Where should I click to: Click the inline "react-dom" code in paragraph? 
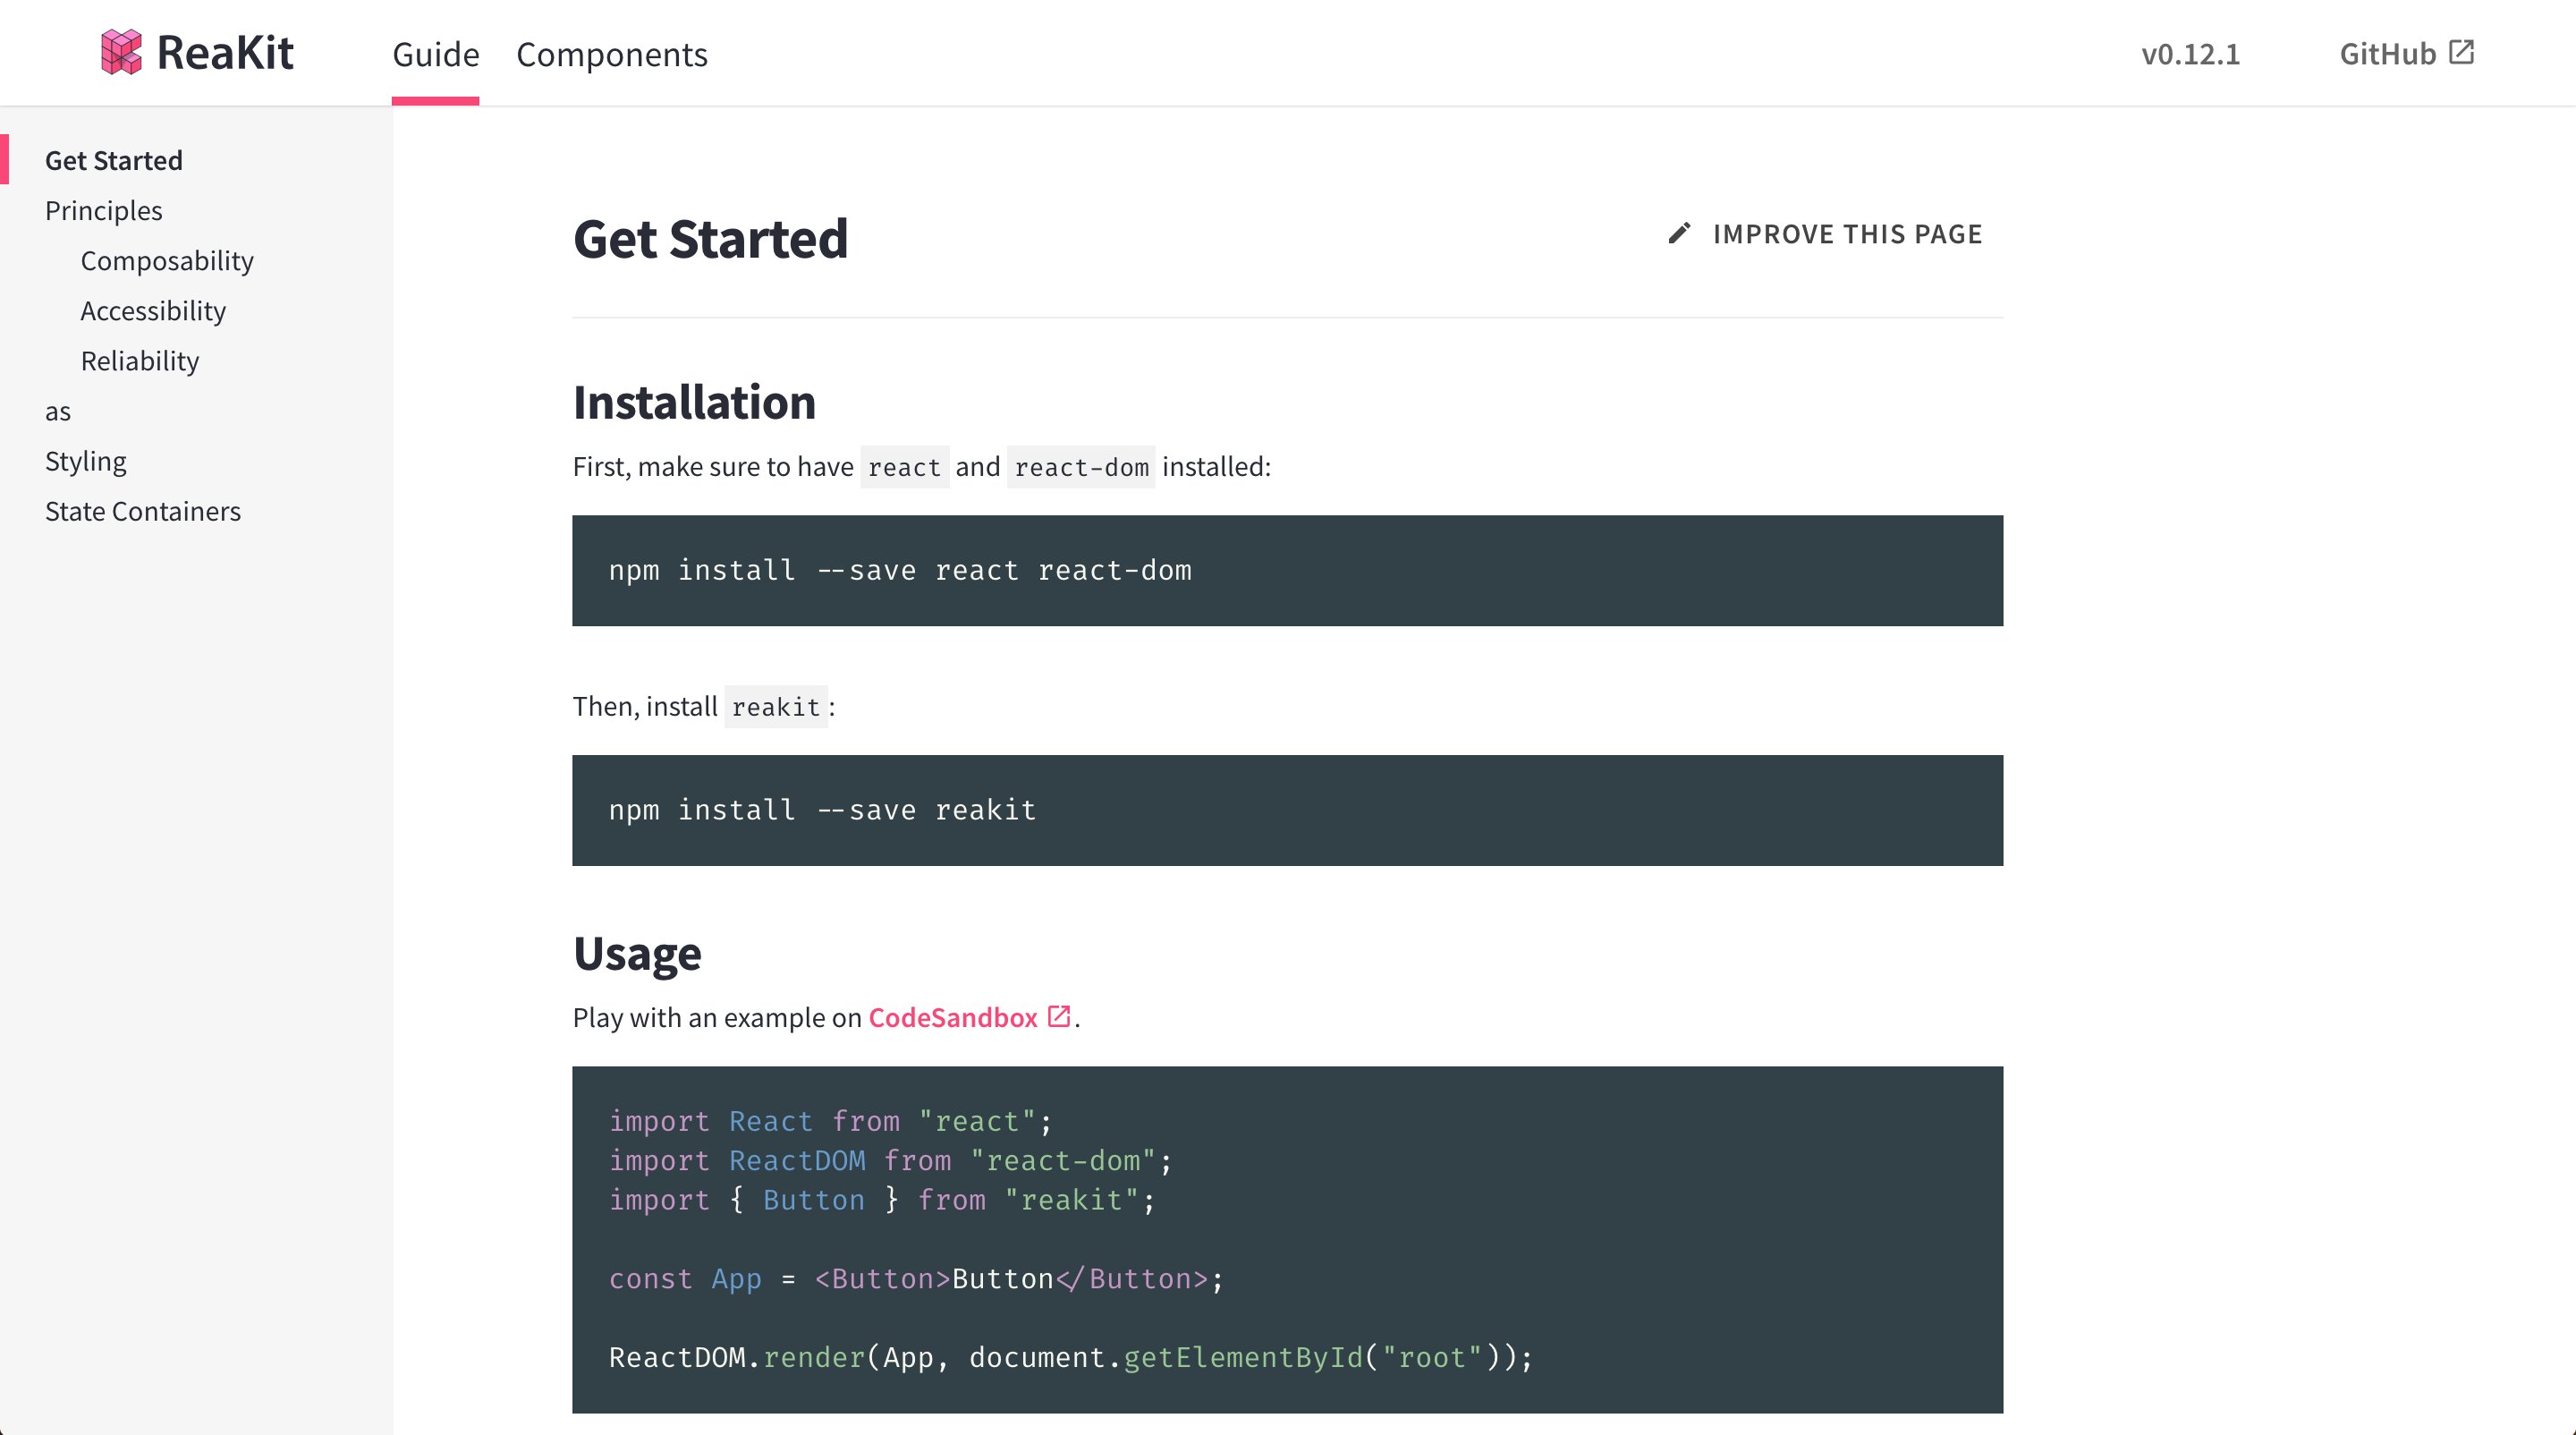[1081, 468]
